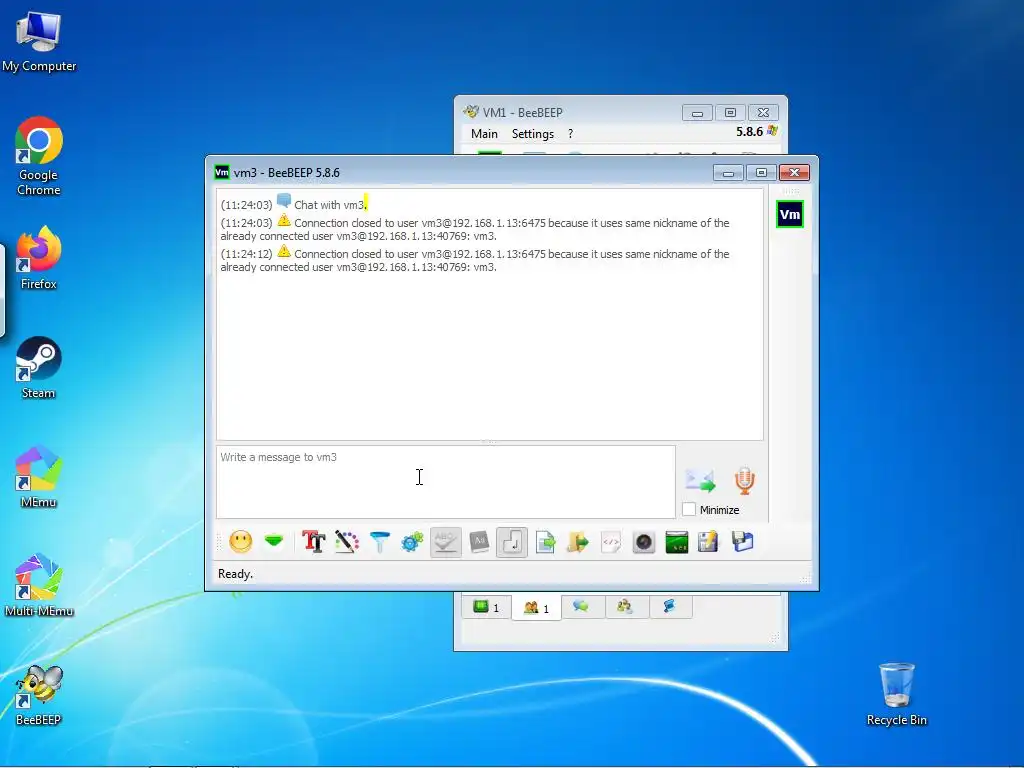The image size is (1024, 768).
Task: Click the blue floppy save chat icon
Action: [743, 542]
